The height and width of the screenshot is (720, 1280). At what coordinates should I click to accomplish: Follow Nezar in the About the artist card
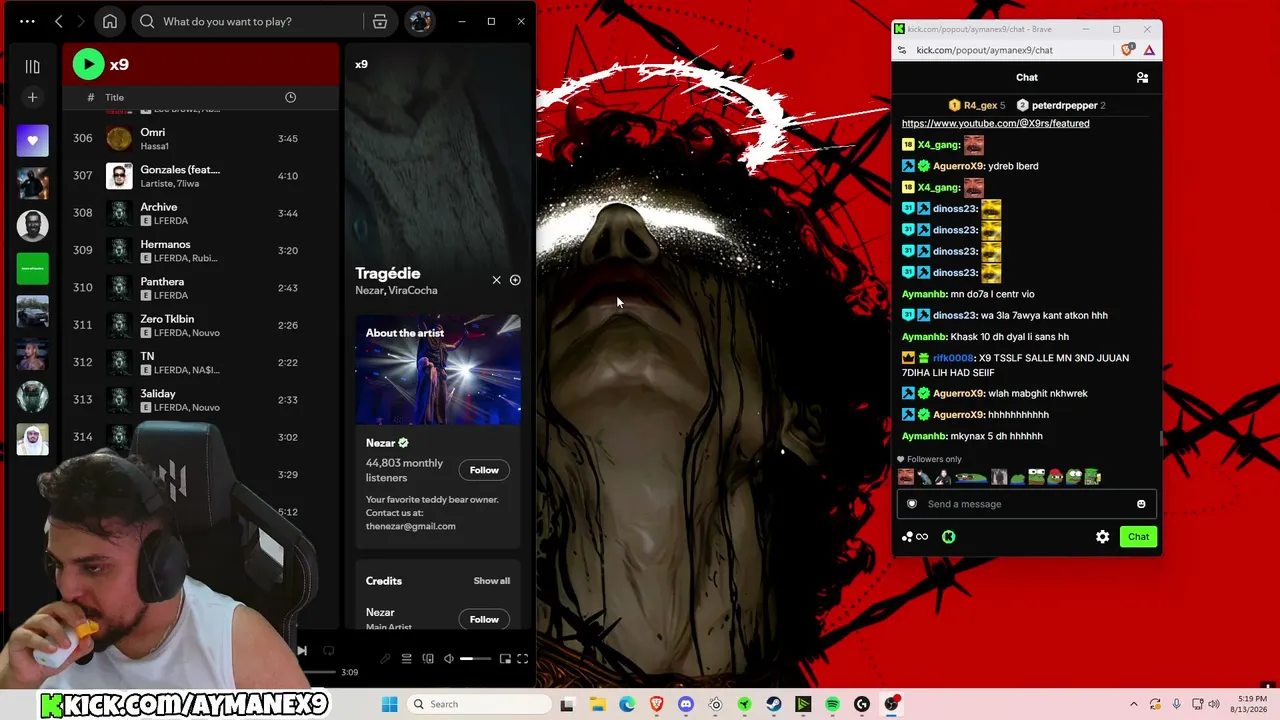(484, 470)
